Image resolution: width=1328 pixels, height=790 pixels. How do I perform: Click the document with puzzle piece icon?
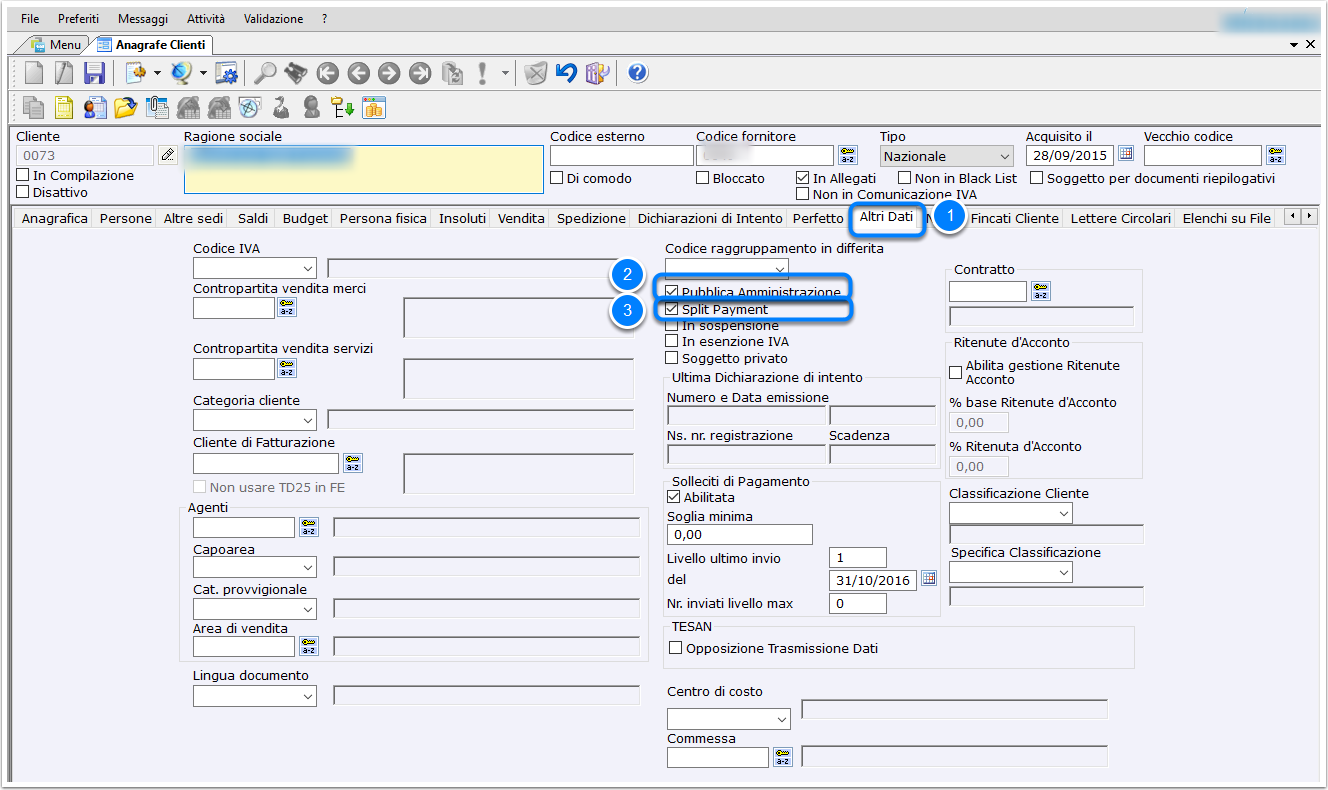(x=137, y=72)
